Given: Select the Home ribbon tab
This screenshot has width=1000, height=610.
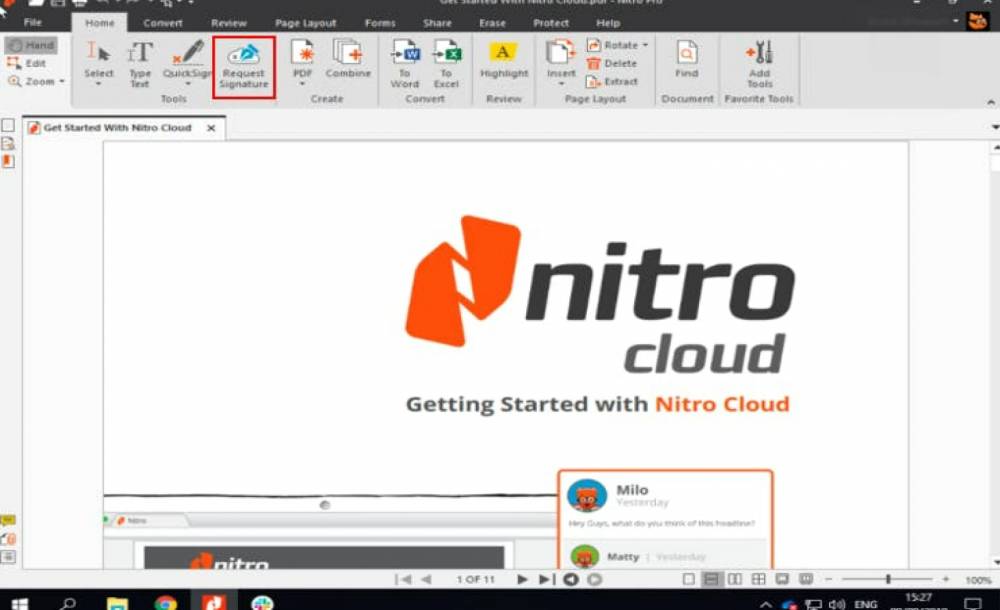Looking at the screenshot, I should [99, 23].
